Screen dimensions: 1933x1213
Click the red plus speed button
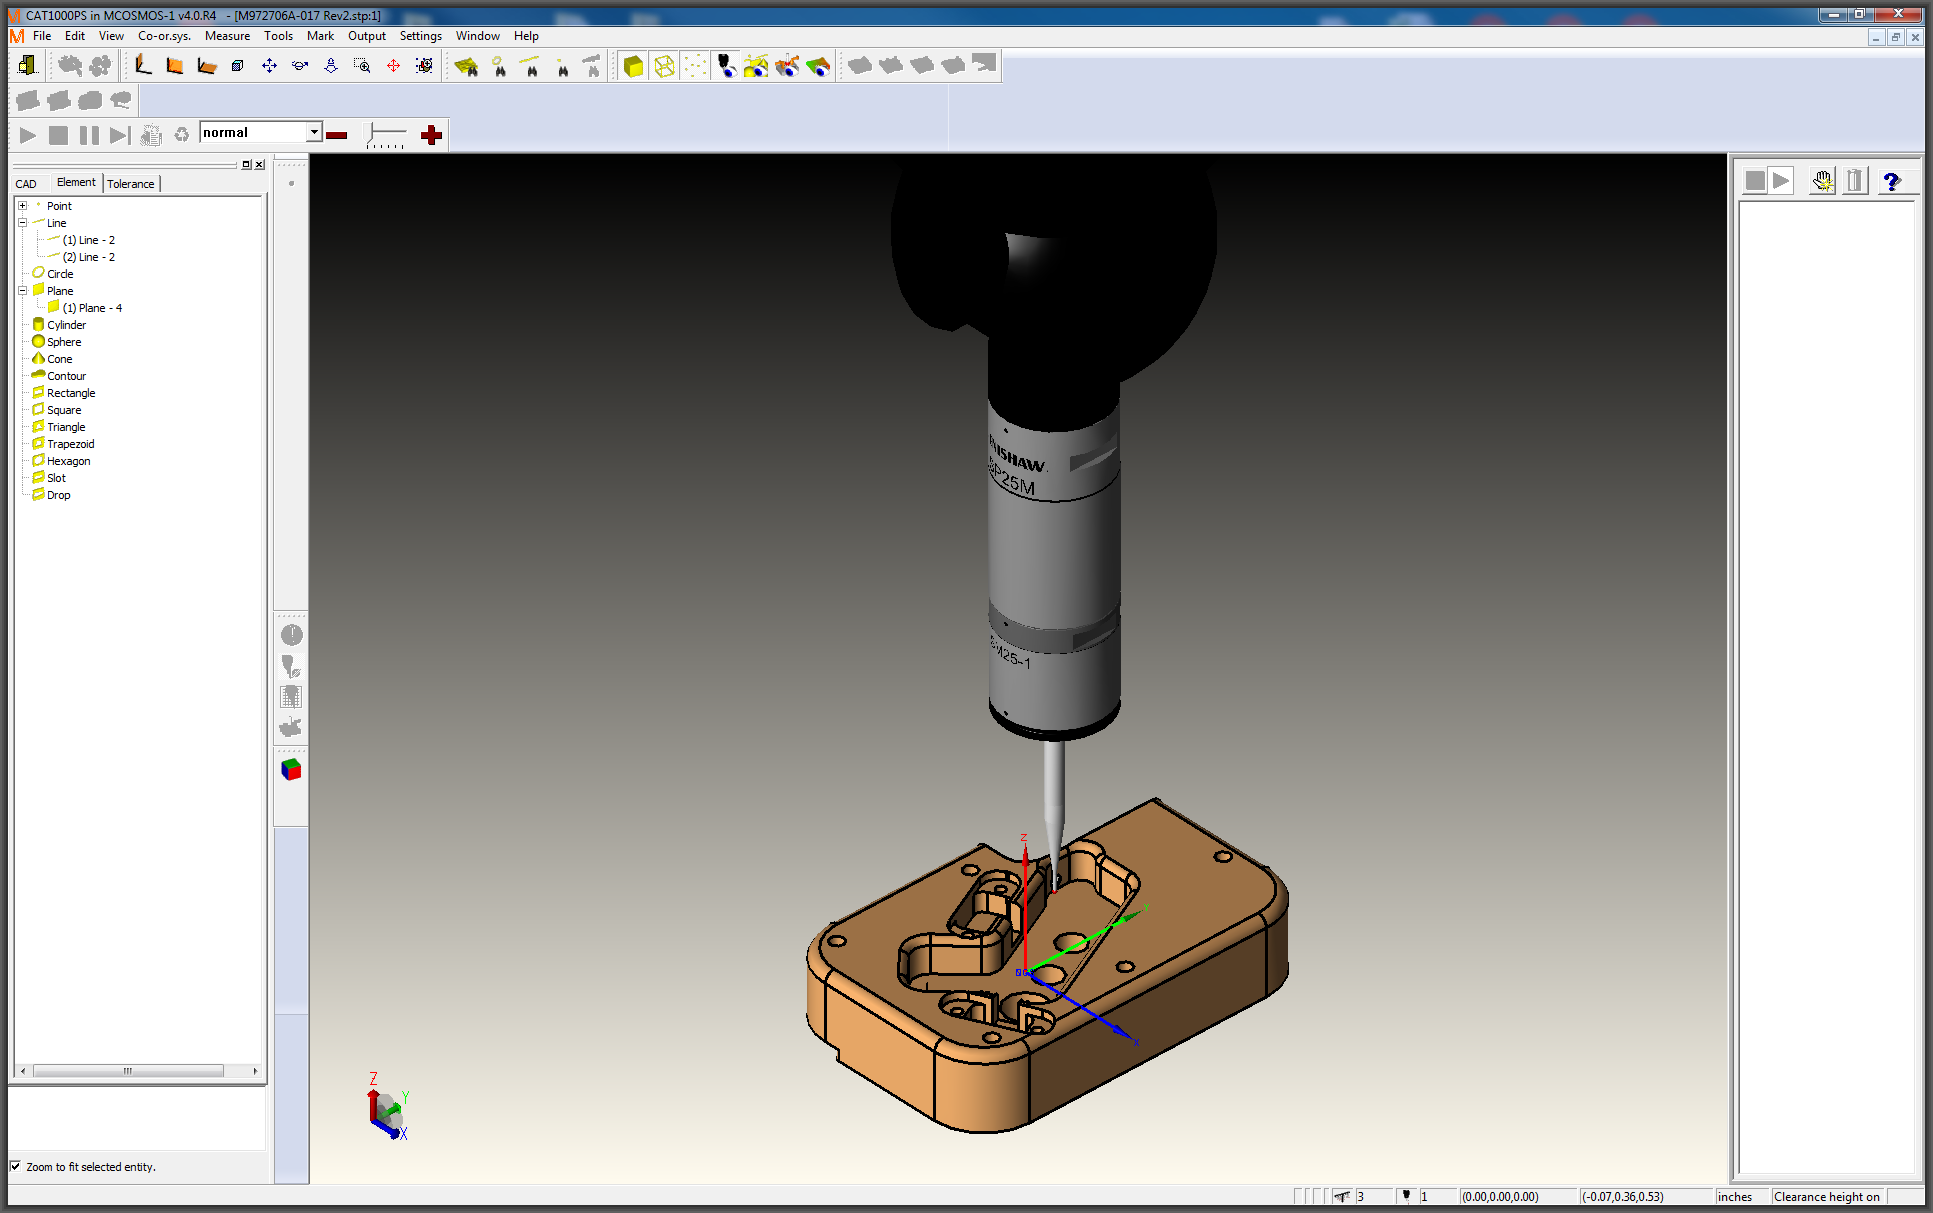pyautogui.click(x=431, y=135)
